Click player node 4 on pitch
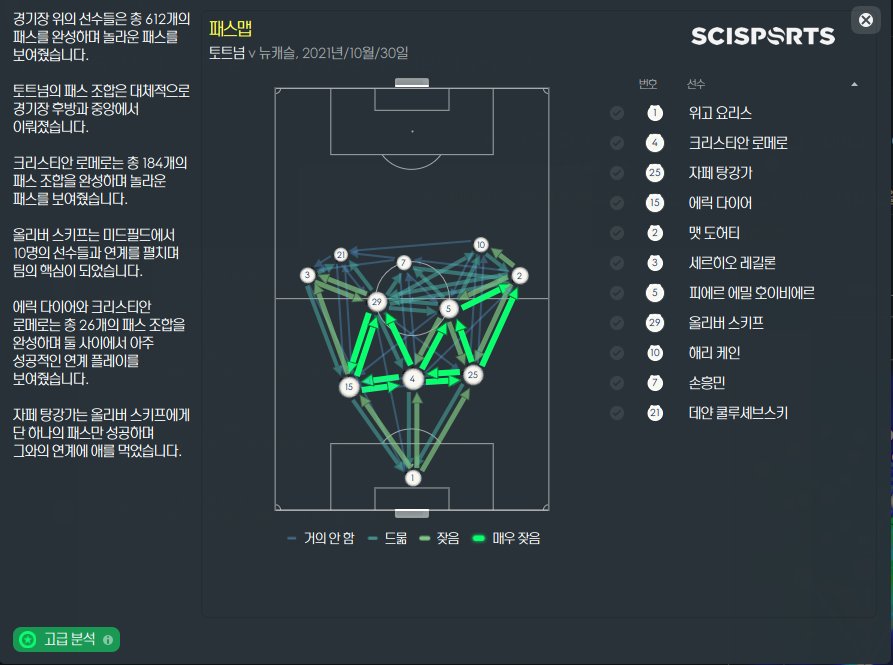This screenshot has width=893, height=665. (x=413, y=379)
